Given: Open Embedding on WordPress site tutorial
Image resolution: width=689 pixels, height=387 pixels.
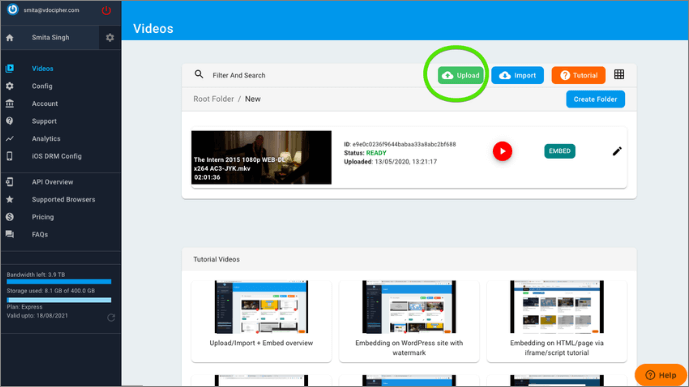Looking at the screenshot, I should 409,321.
